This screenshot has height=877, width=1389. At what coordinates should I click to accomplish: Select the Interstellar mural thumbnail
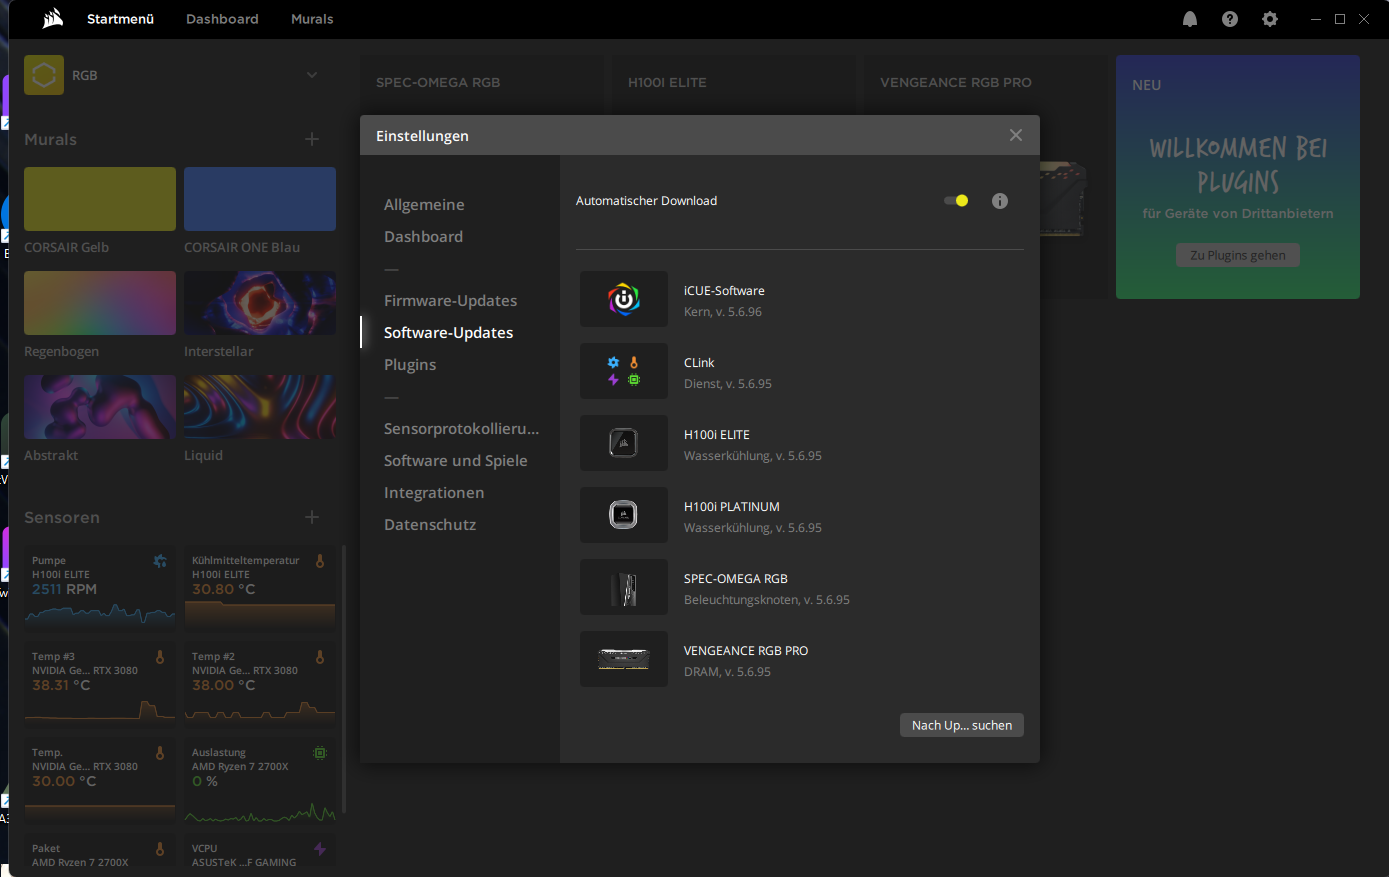pyautogui.click(x=260, y=303)
